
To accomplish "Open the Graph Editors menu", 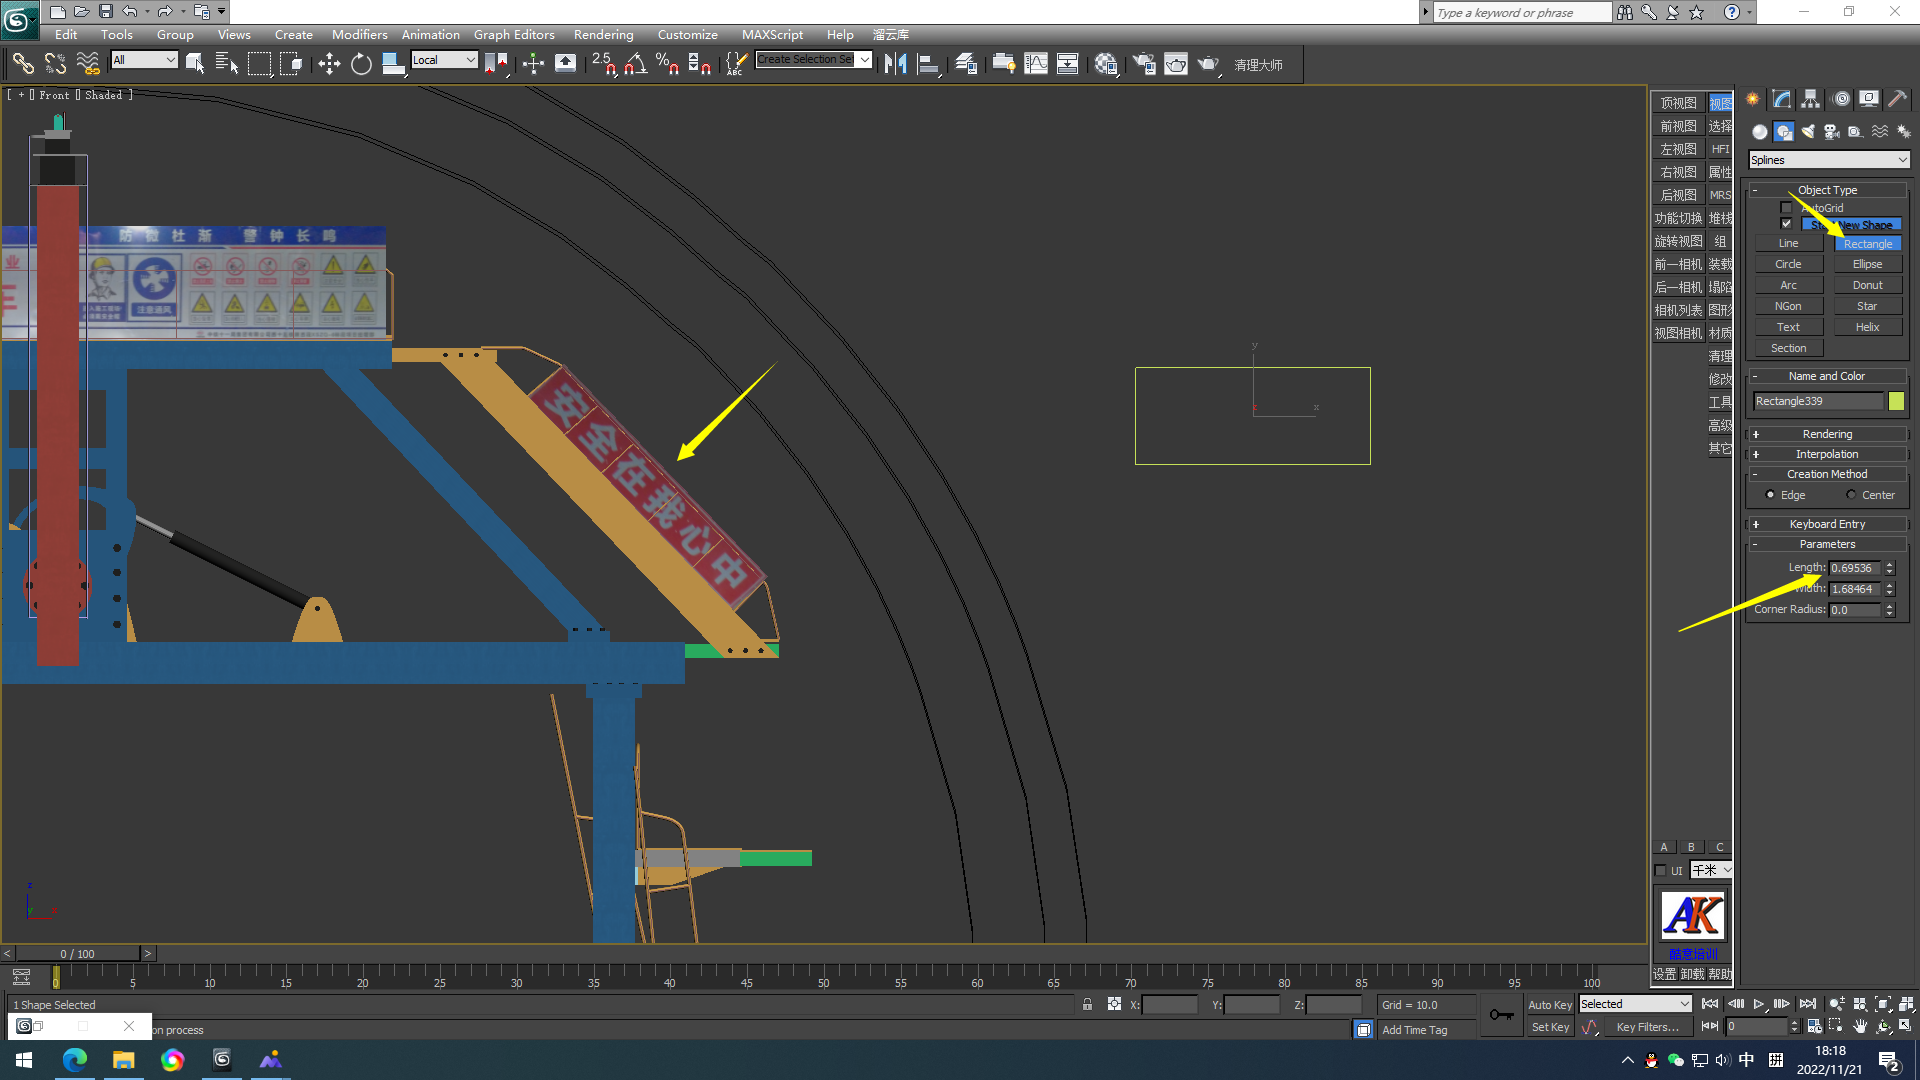I will tap(514, 34).
